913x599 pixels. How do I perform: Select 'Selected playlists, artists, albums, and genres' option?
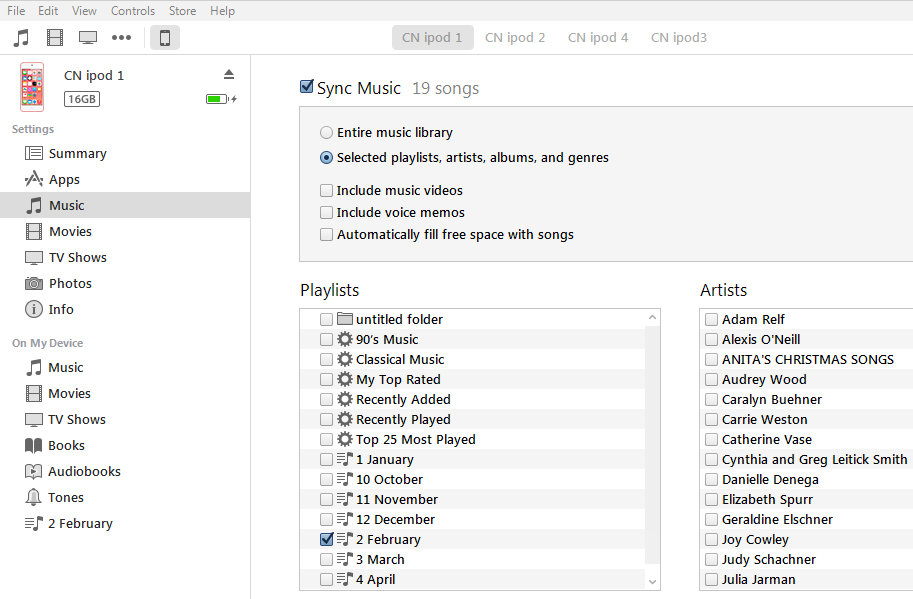327,158
